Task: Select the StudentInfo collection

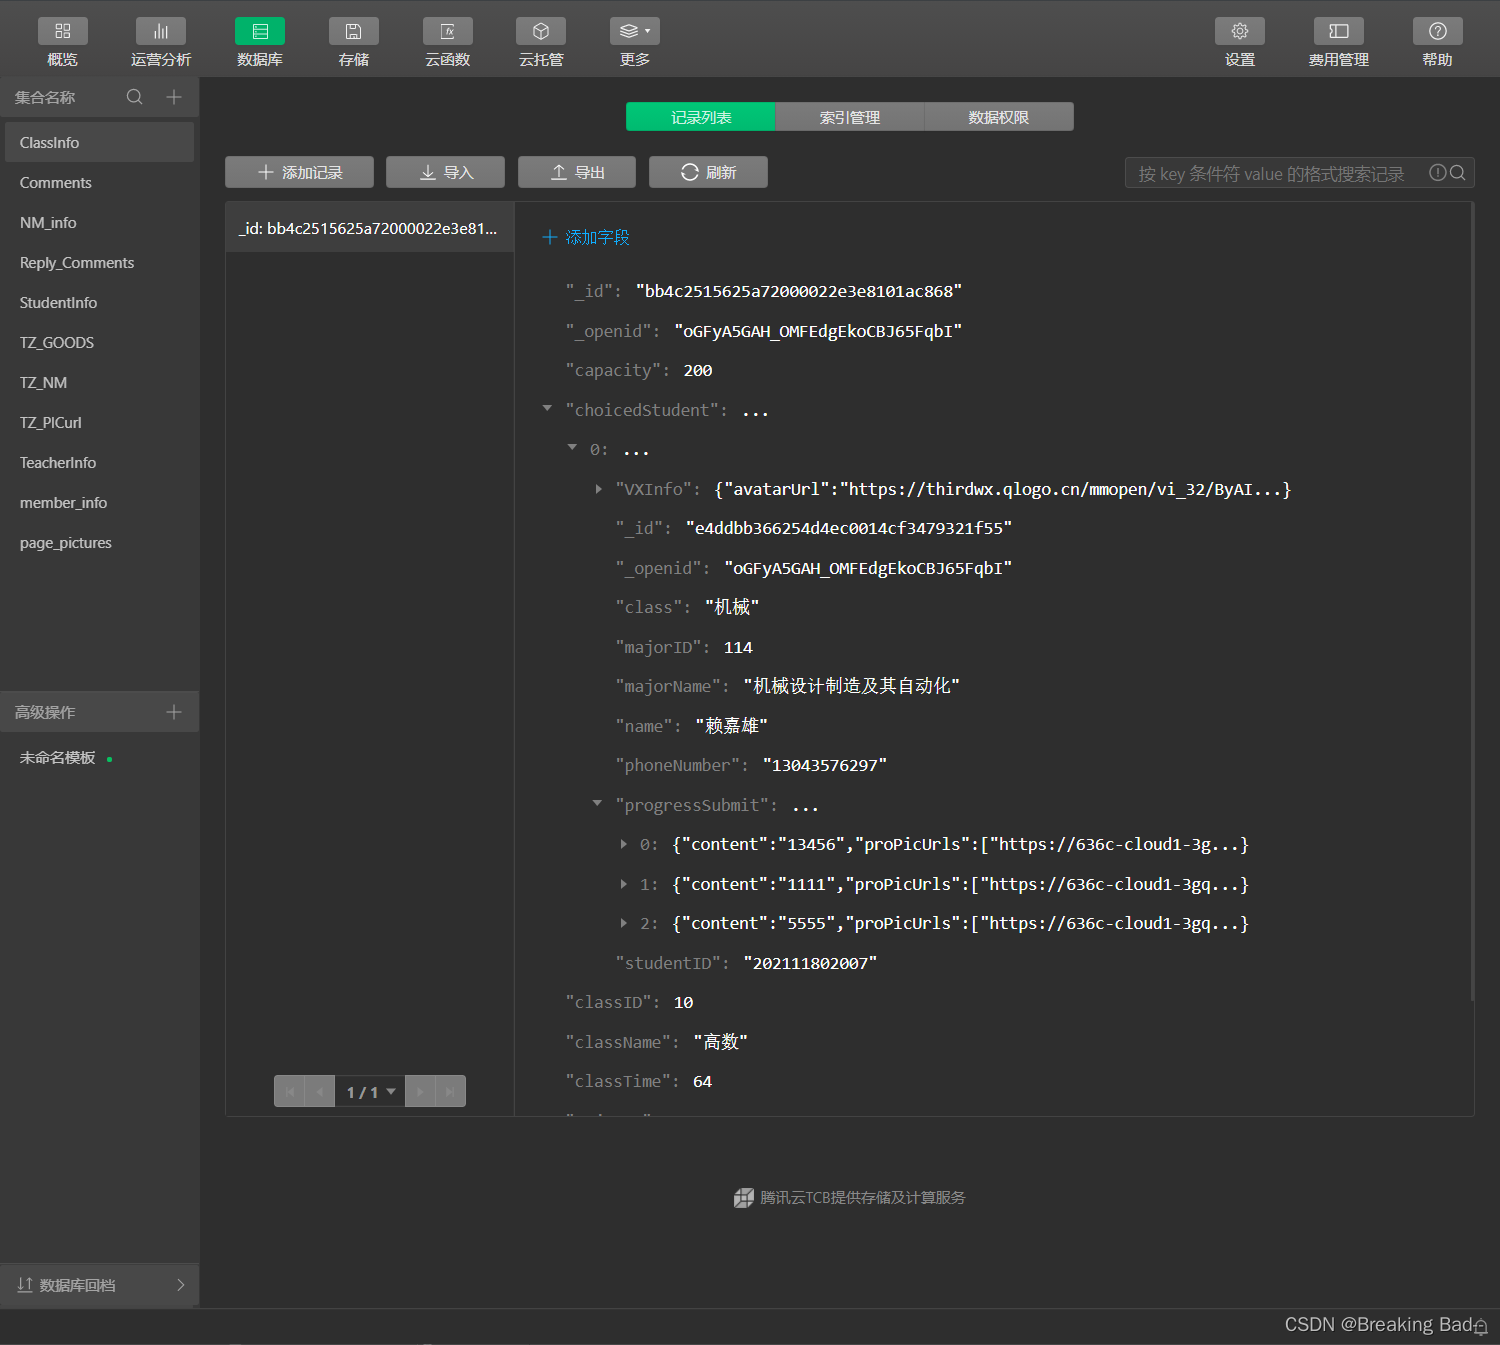Action: [x=99, y=302]
